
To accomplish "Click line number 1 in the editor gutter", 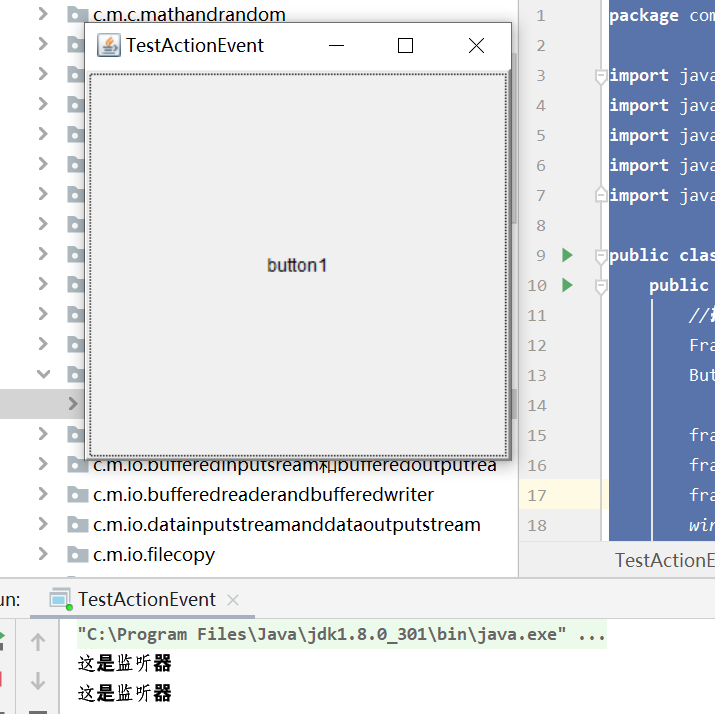I will [540, 16].
